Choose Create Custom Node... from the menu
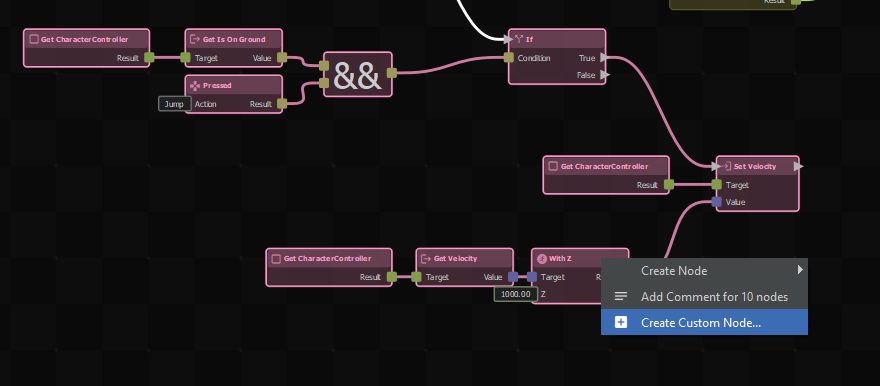Viewport: 880px width, 386px height. tap(704, 322)
